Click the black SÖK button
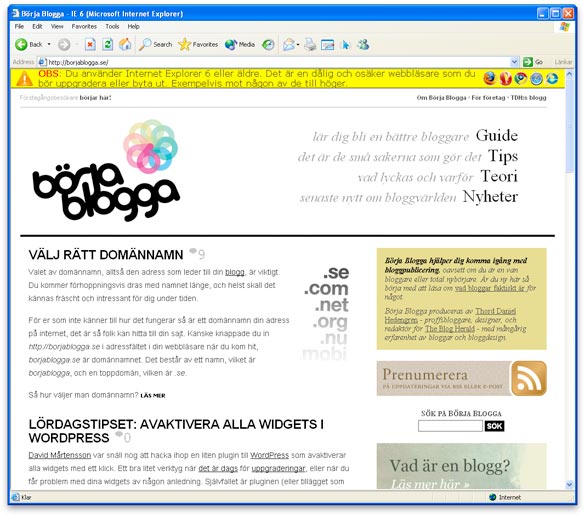 (x=494, y=426)
